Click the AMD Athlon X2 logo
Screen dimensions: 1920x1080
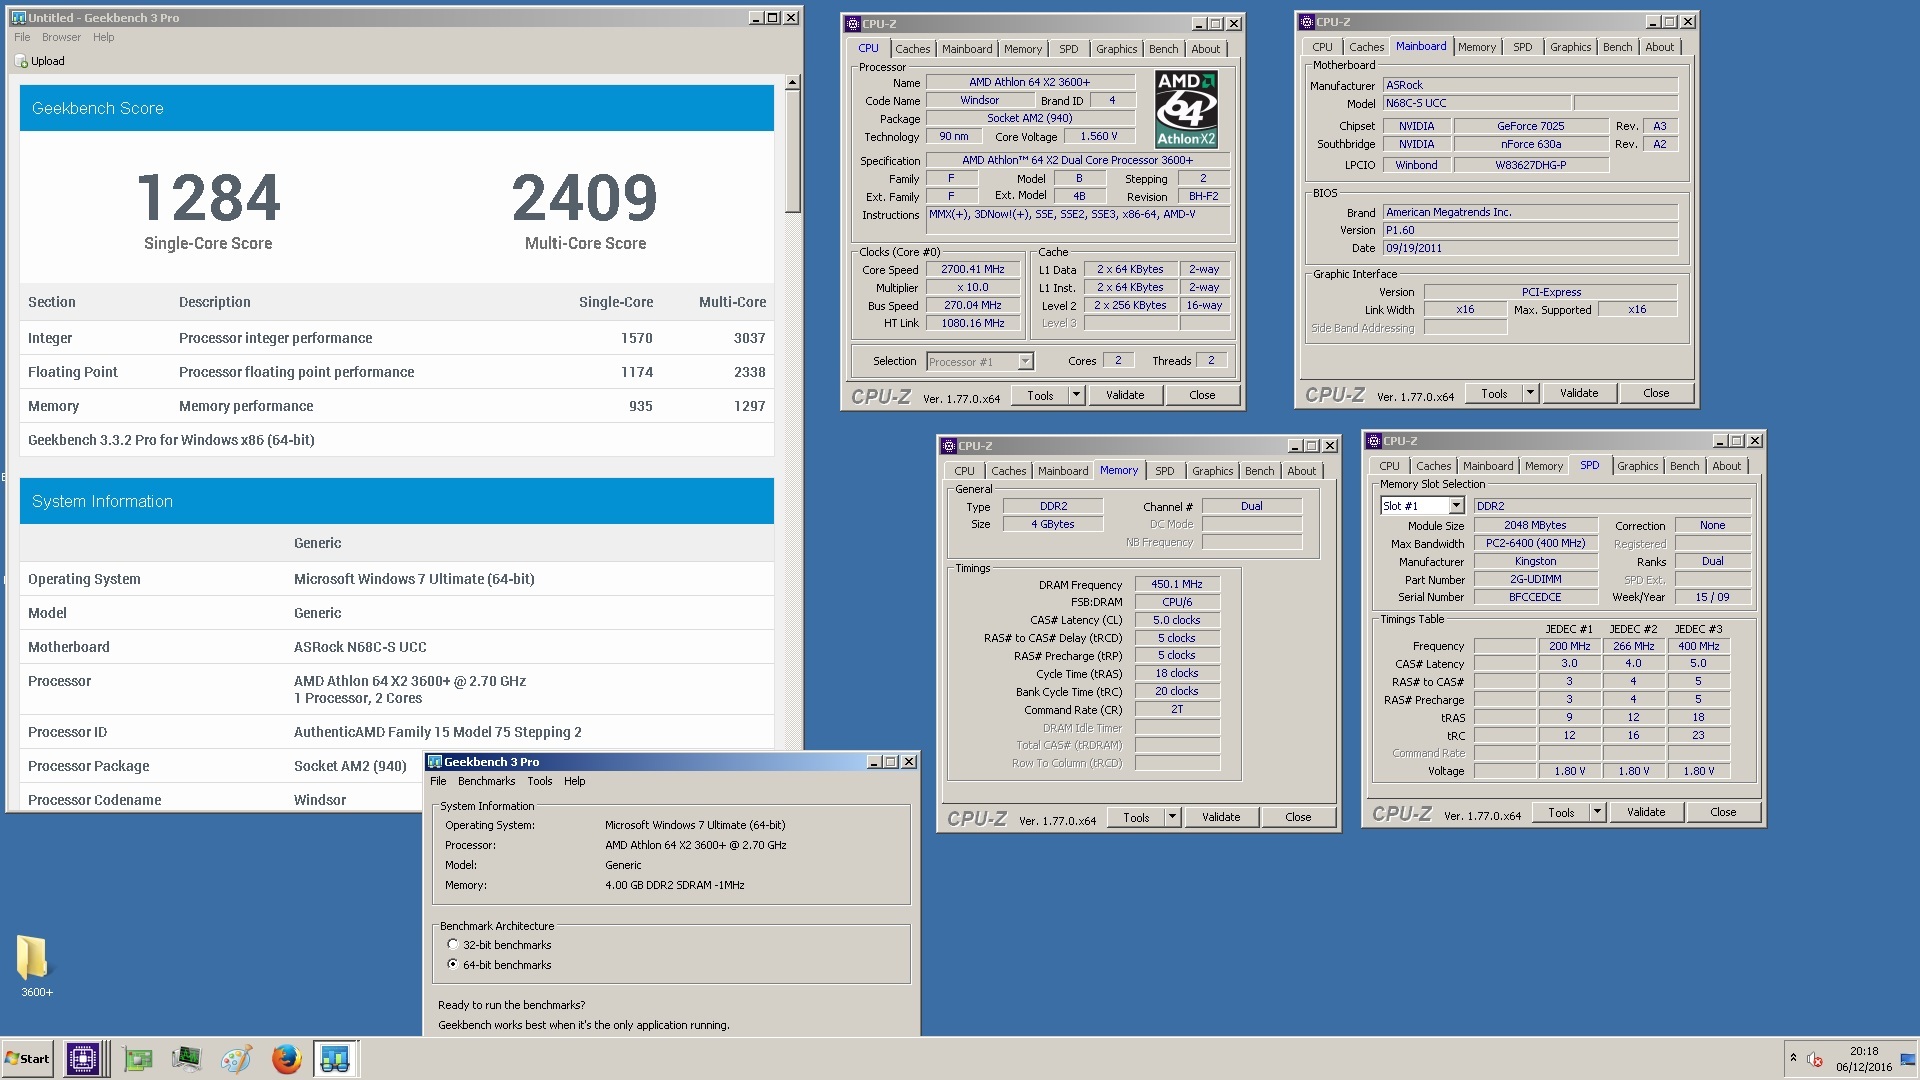pos(1186,109)
